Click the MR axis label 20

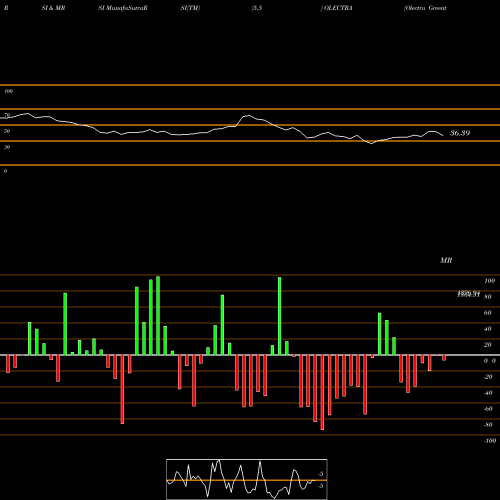tap(488, 345)
